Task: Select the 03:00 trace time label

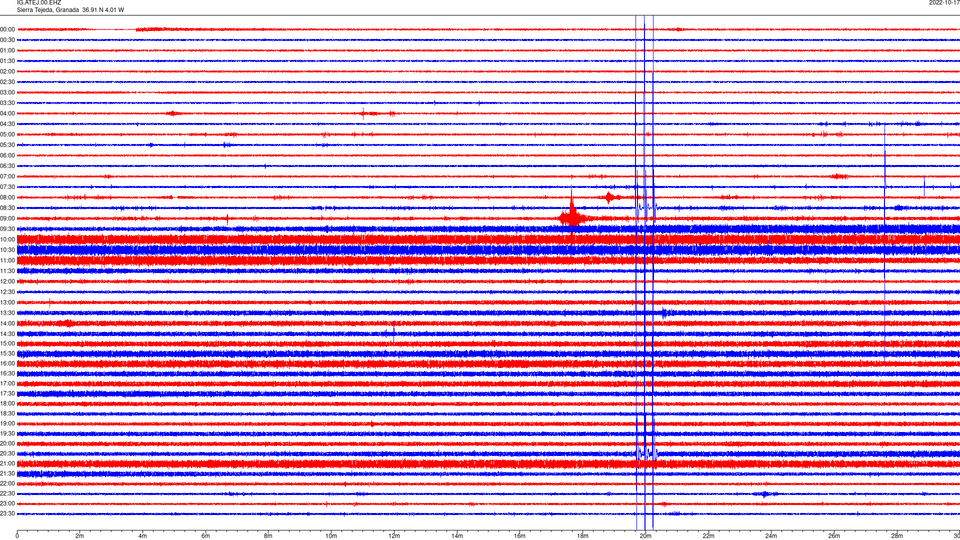Action: [x=7, y=92]
